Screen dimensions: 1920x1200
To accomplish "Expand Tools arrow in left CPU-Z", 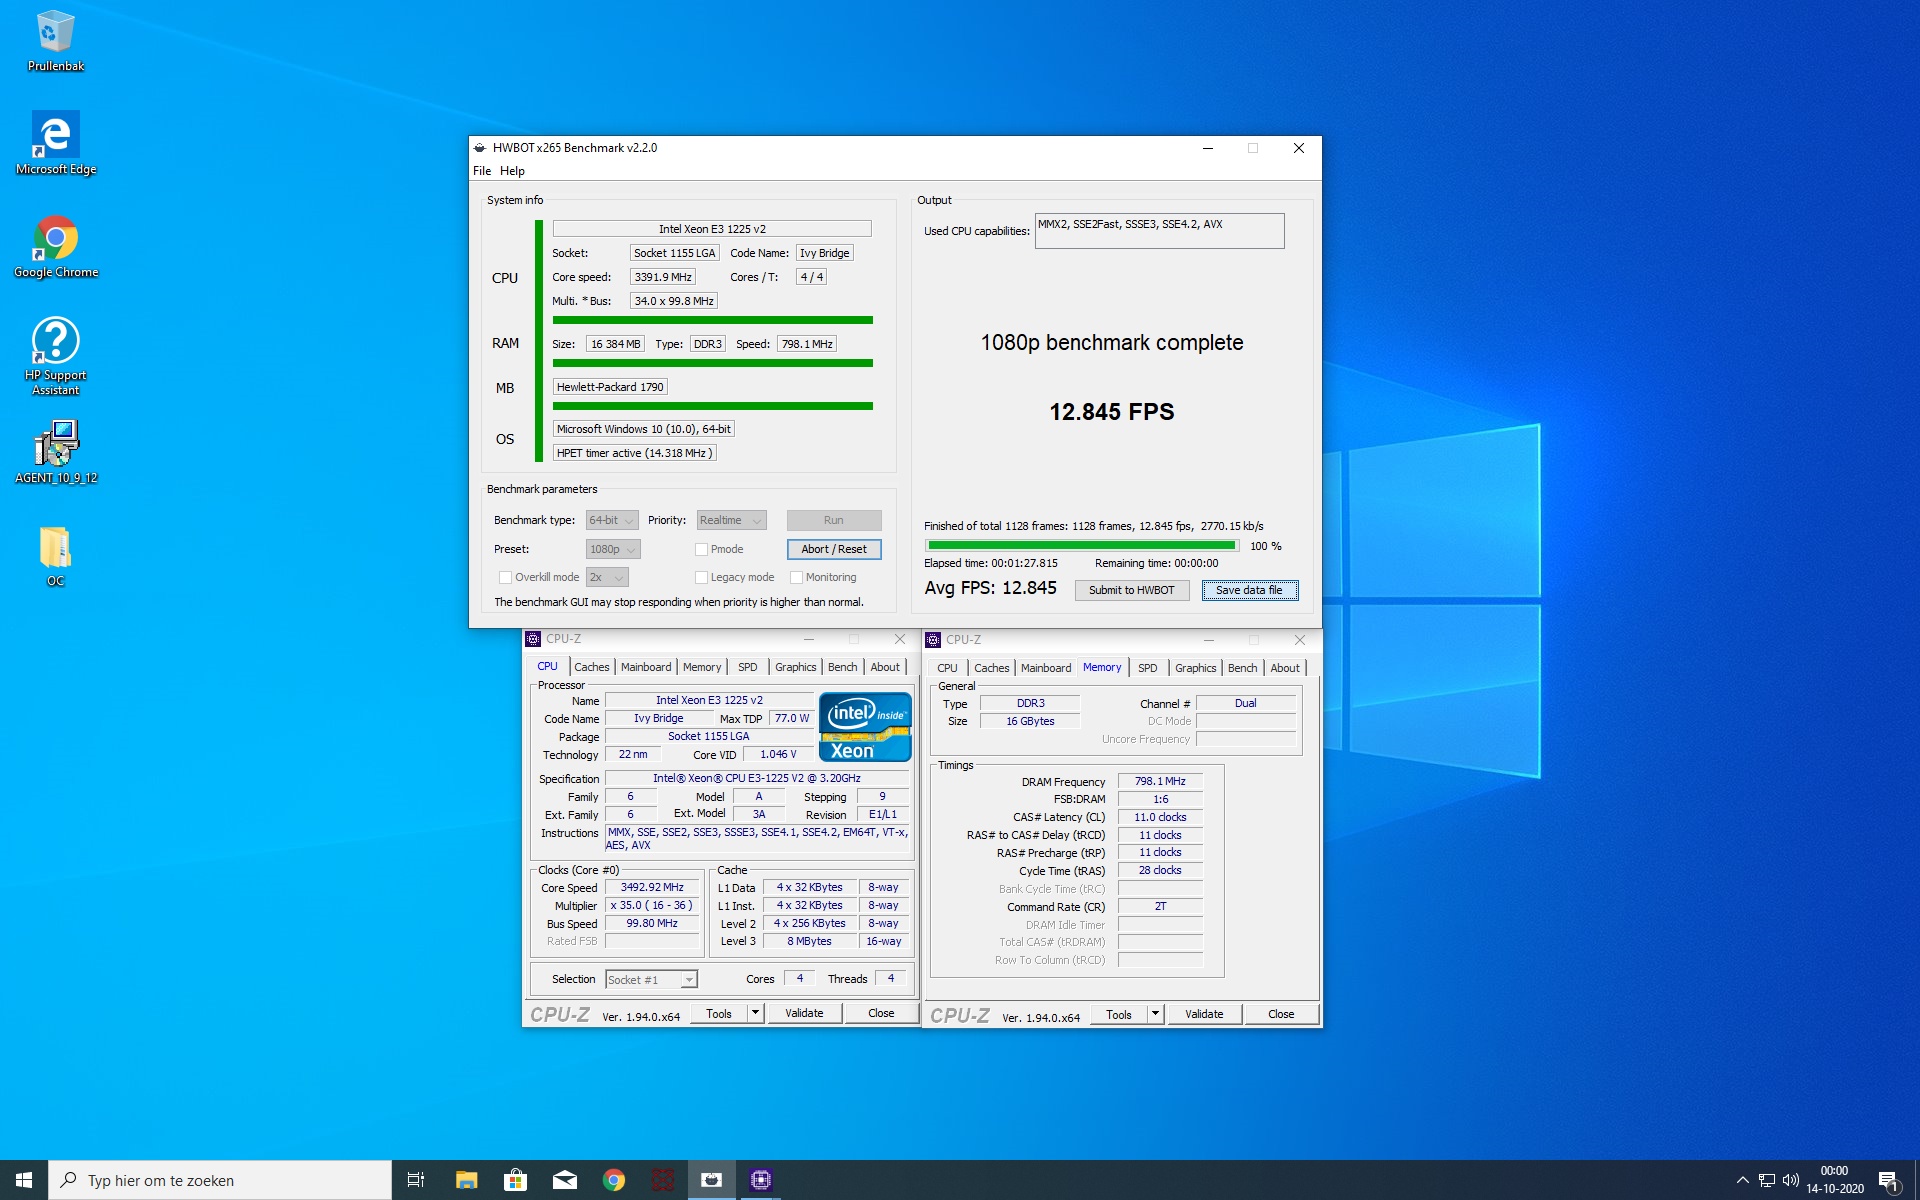I will pos(756,1013).
